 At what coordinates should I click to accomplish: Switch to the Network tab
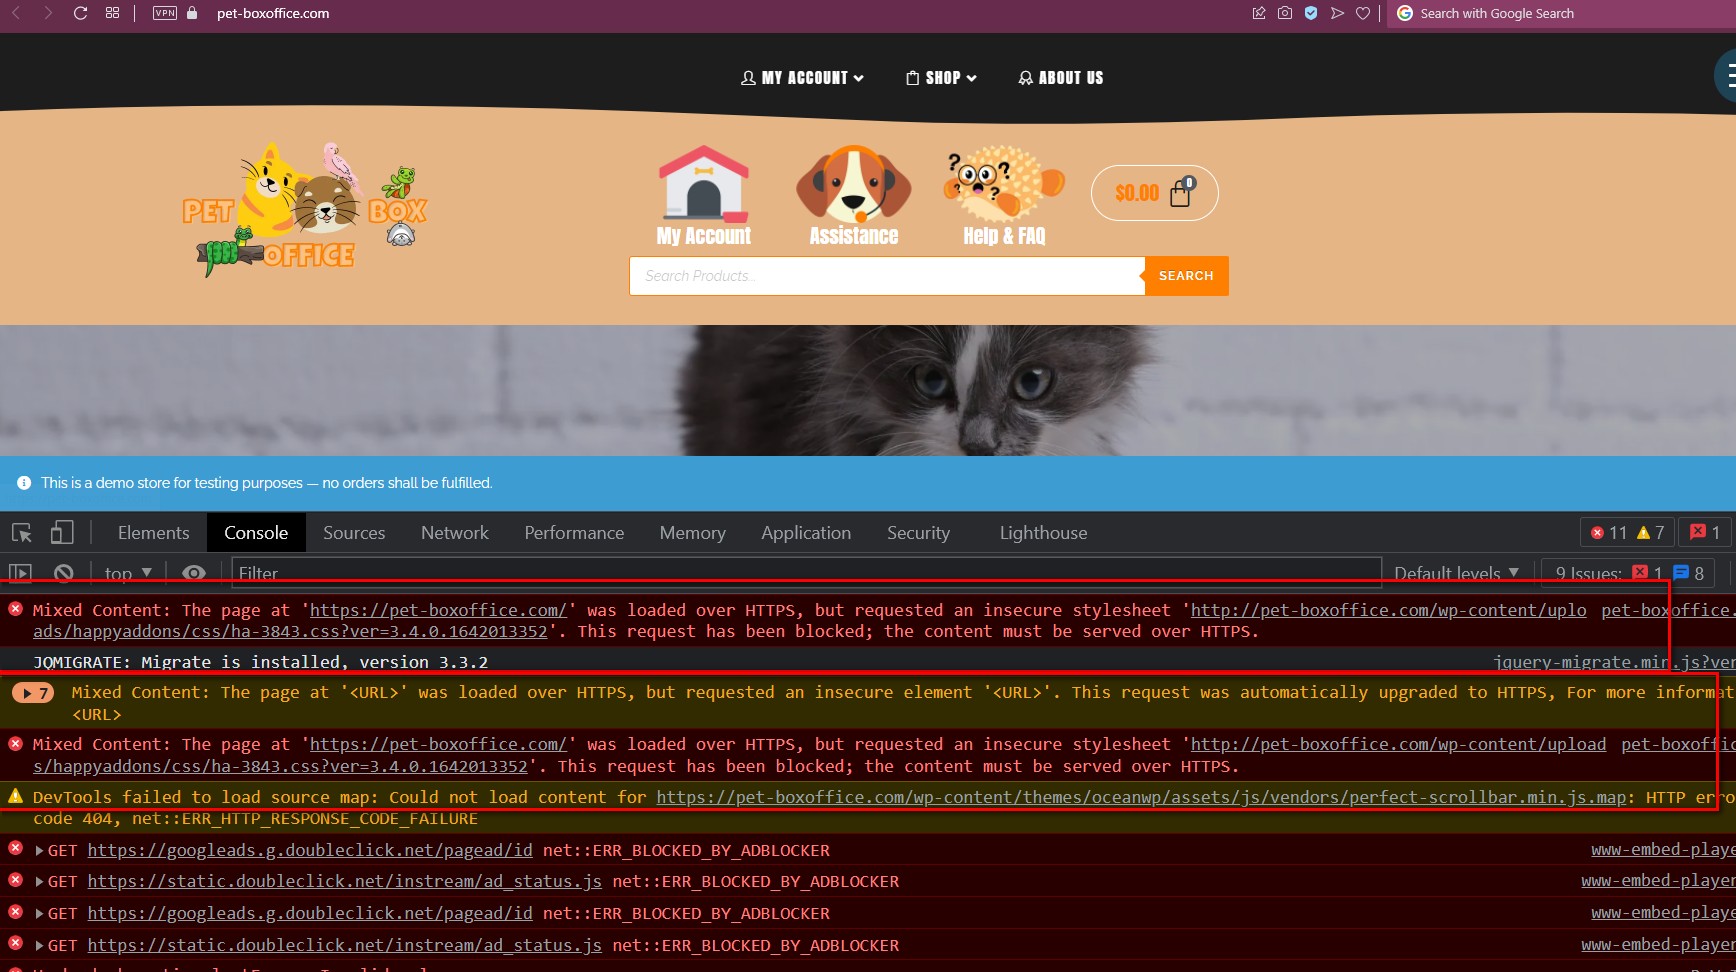(455, 533)
